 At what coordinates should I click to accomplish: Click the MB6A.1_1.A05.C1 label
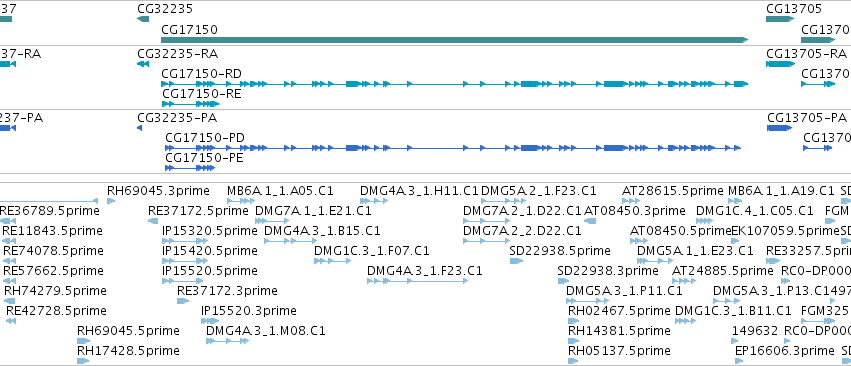click(x=280, y=191)
